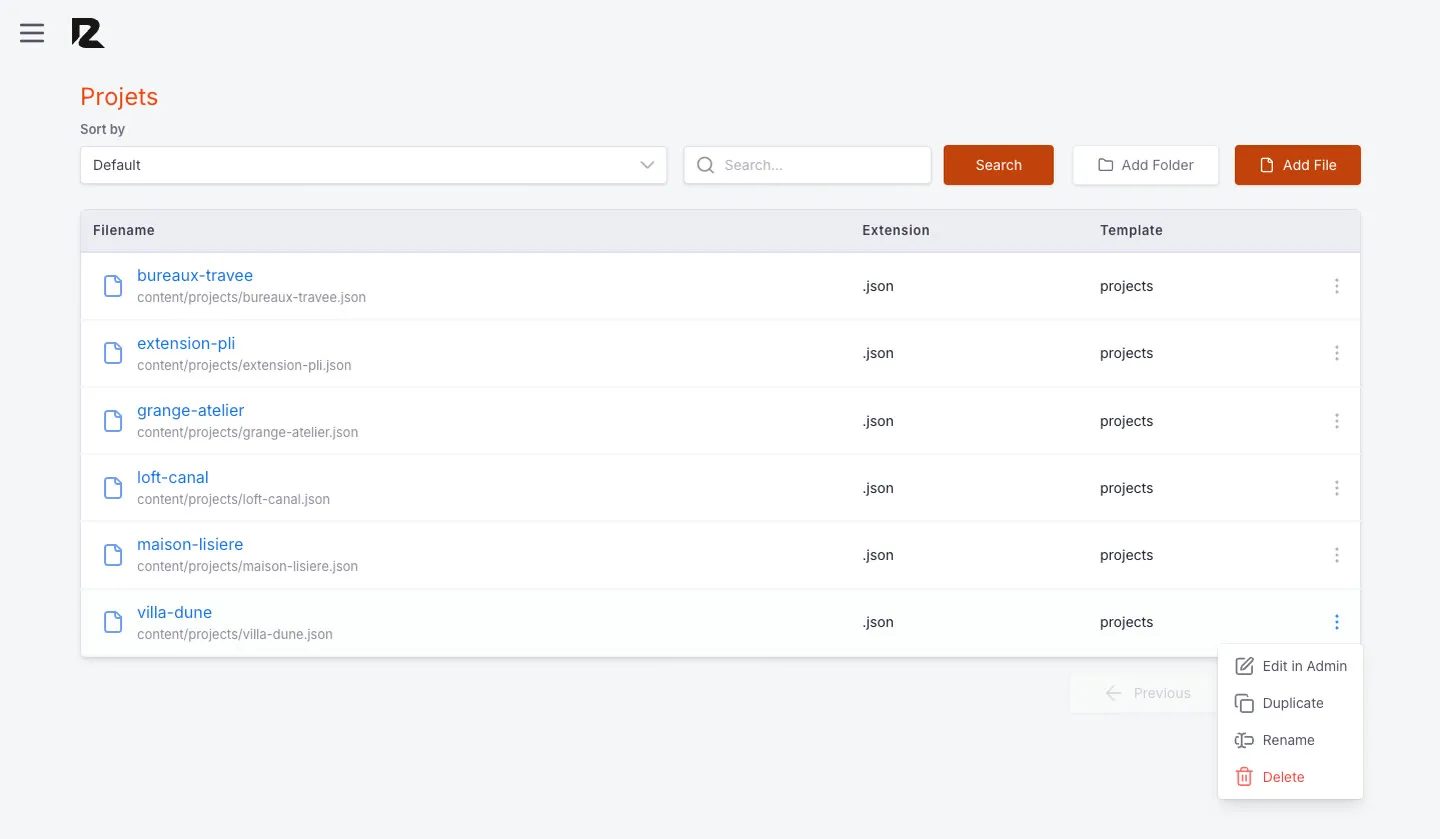Screen dimensions: 1440x839
Task: Click the file icon beside extension-pli
Action: pyautogui.click(x=114, y=353)
